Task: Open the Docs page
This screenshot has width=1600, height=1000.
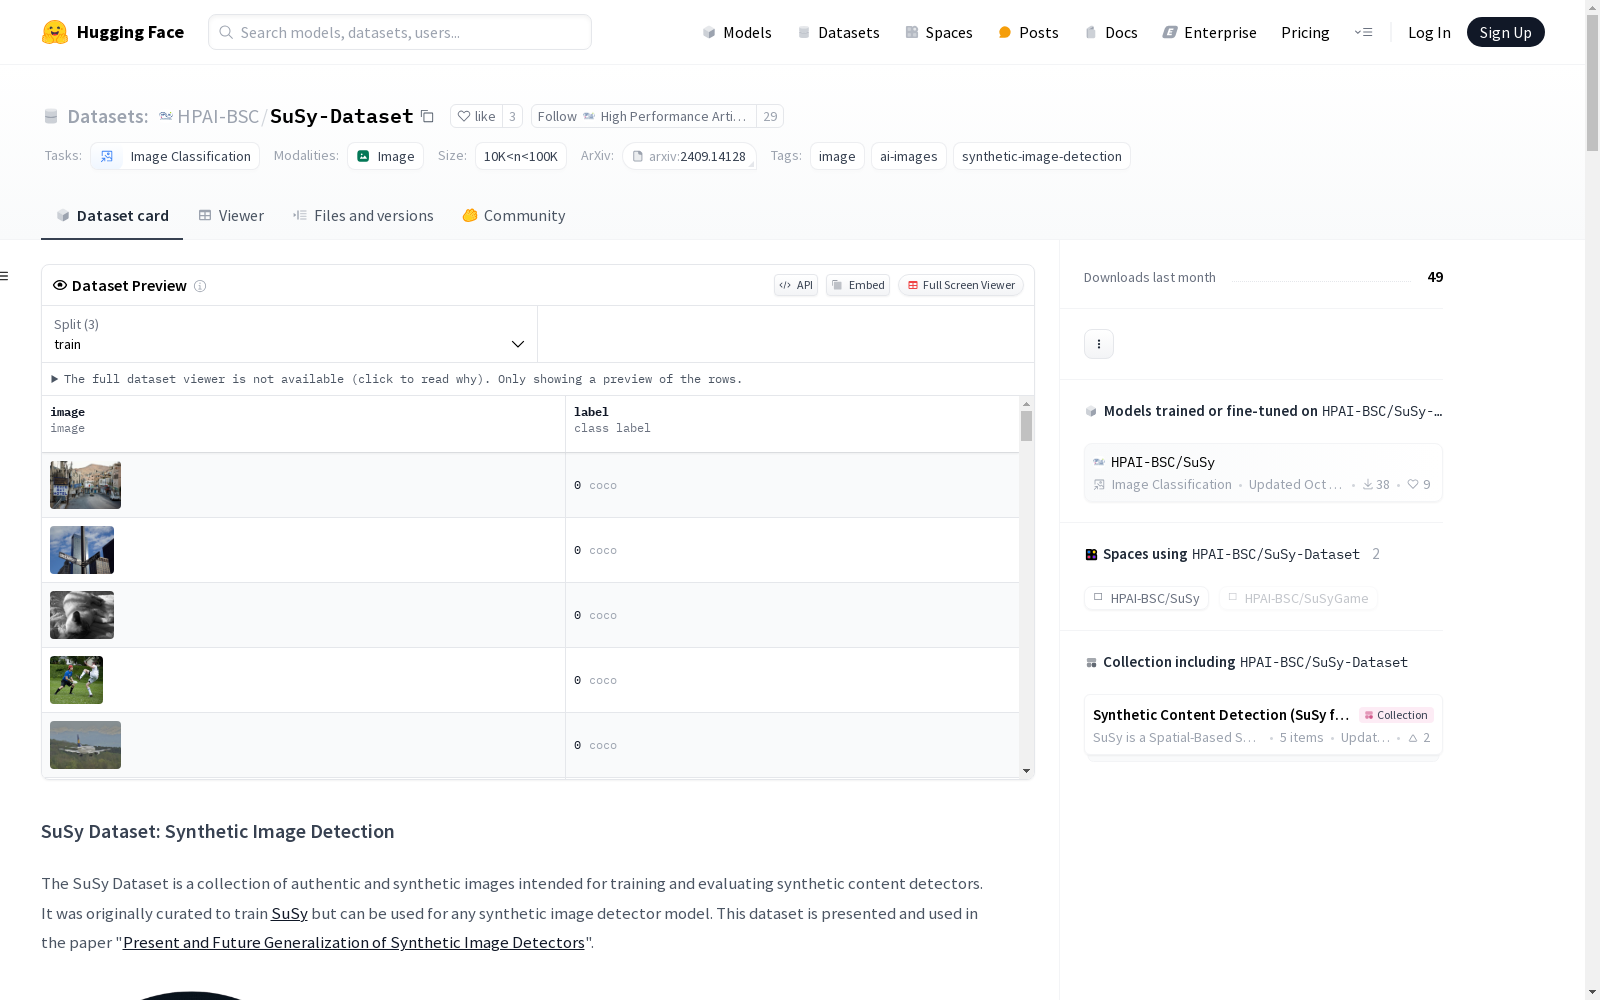Action: pyautogui.click(x=1111, y=32)
